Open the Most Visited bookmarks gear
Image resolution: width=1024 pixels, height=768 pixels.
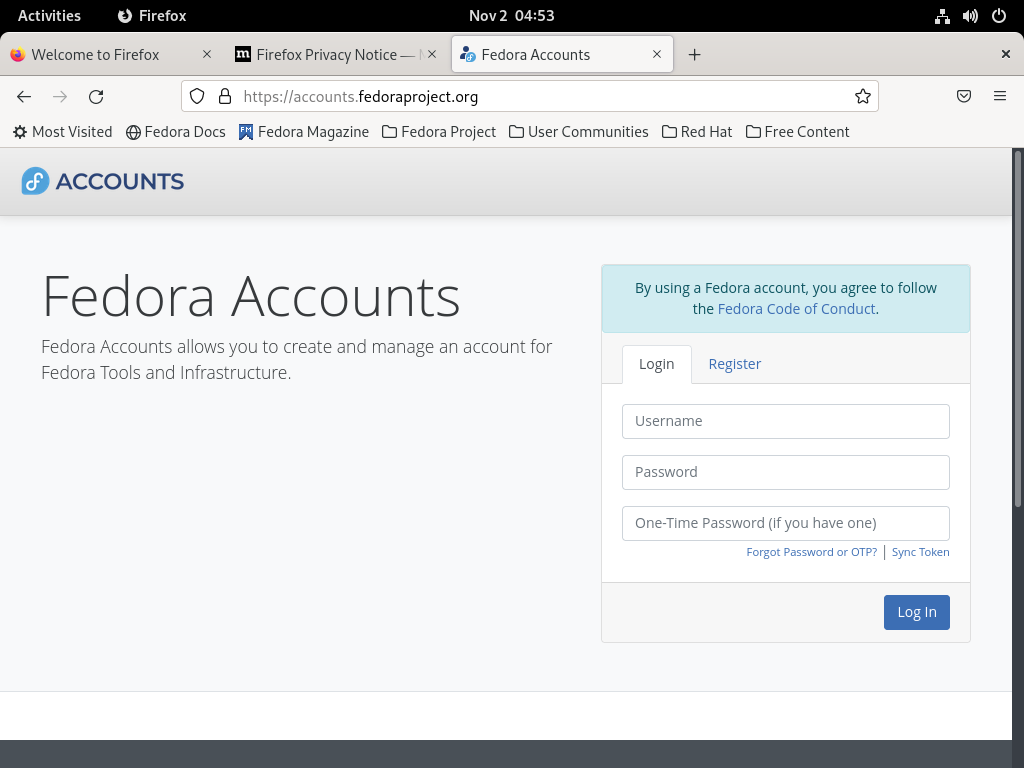pos(63,132)
